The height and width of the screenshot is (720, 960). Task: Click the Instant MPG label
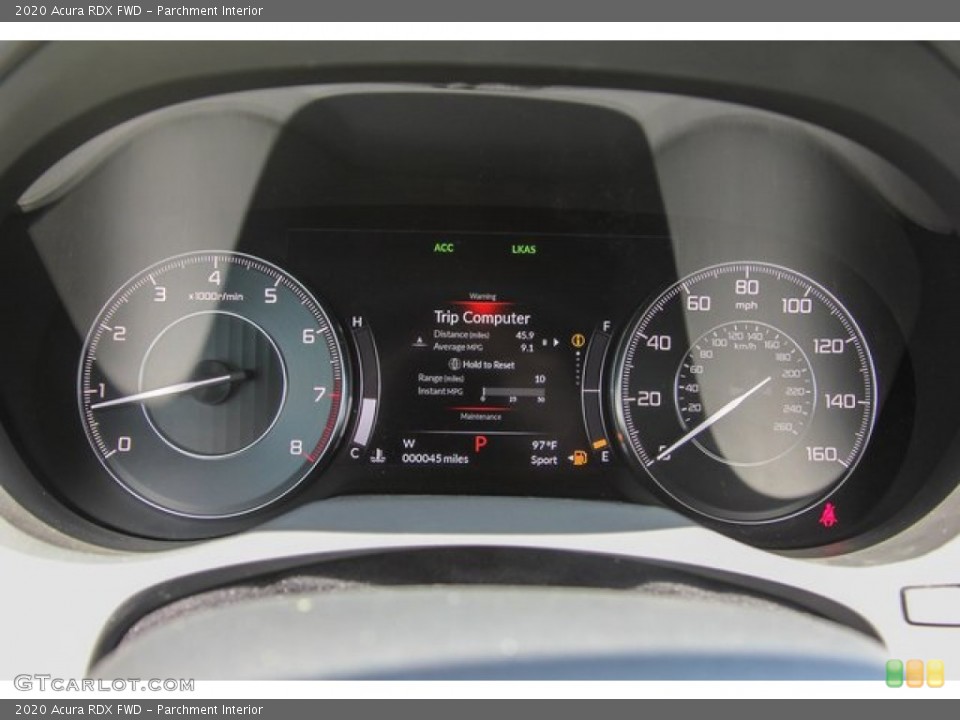[440, 391]
